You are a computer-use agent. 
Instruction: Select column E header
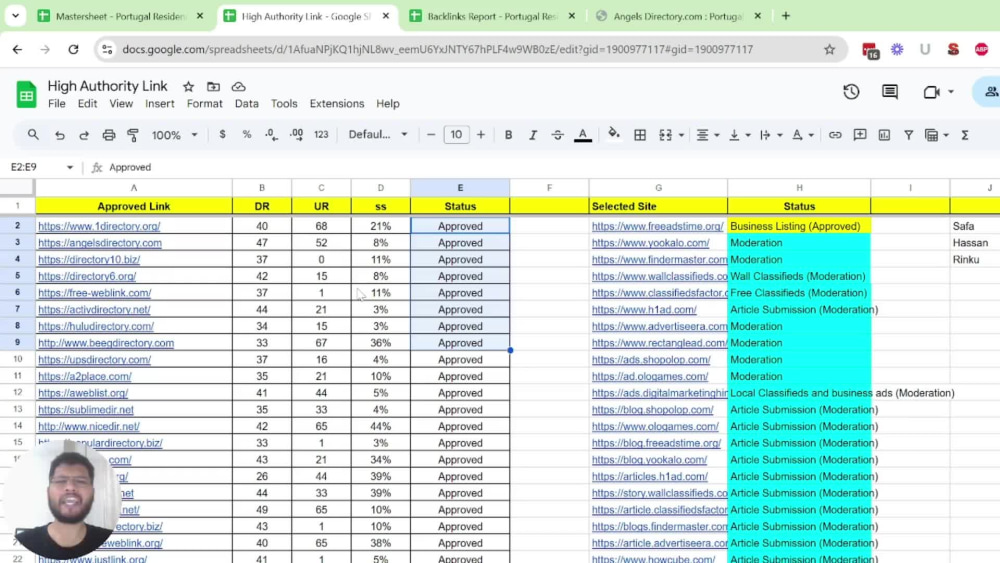point(460,187)
